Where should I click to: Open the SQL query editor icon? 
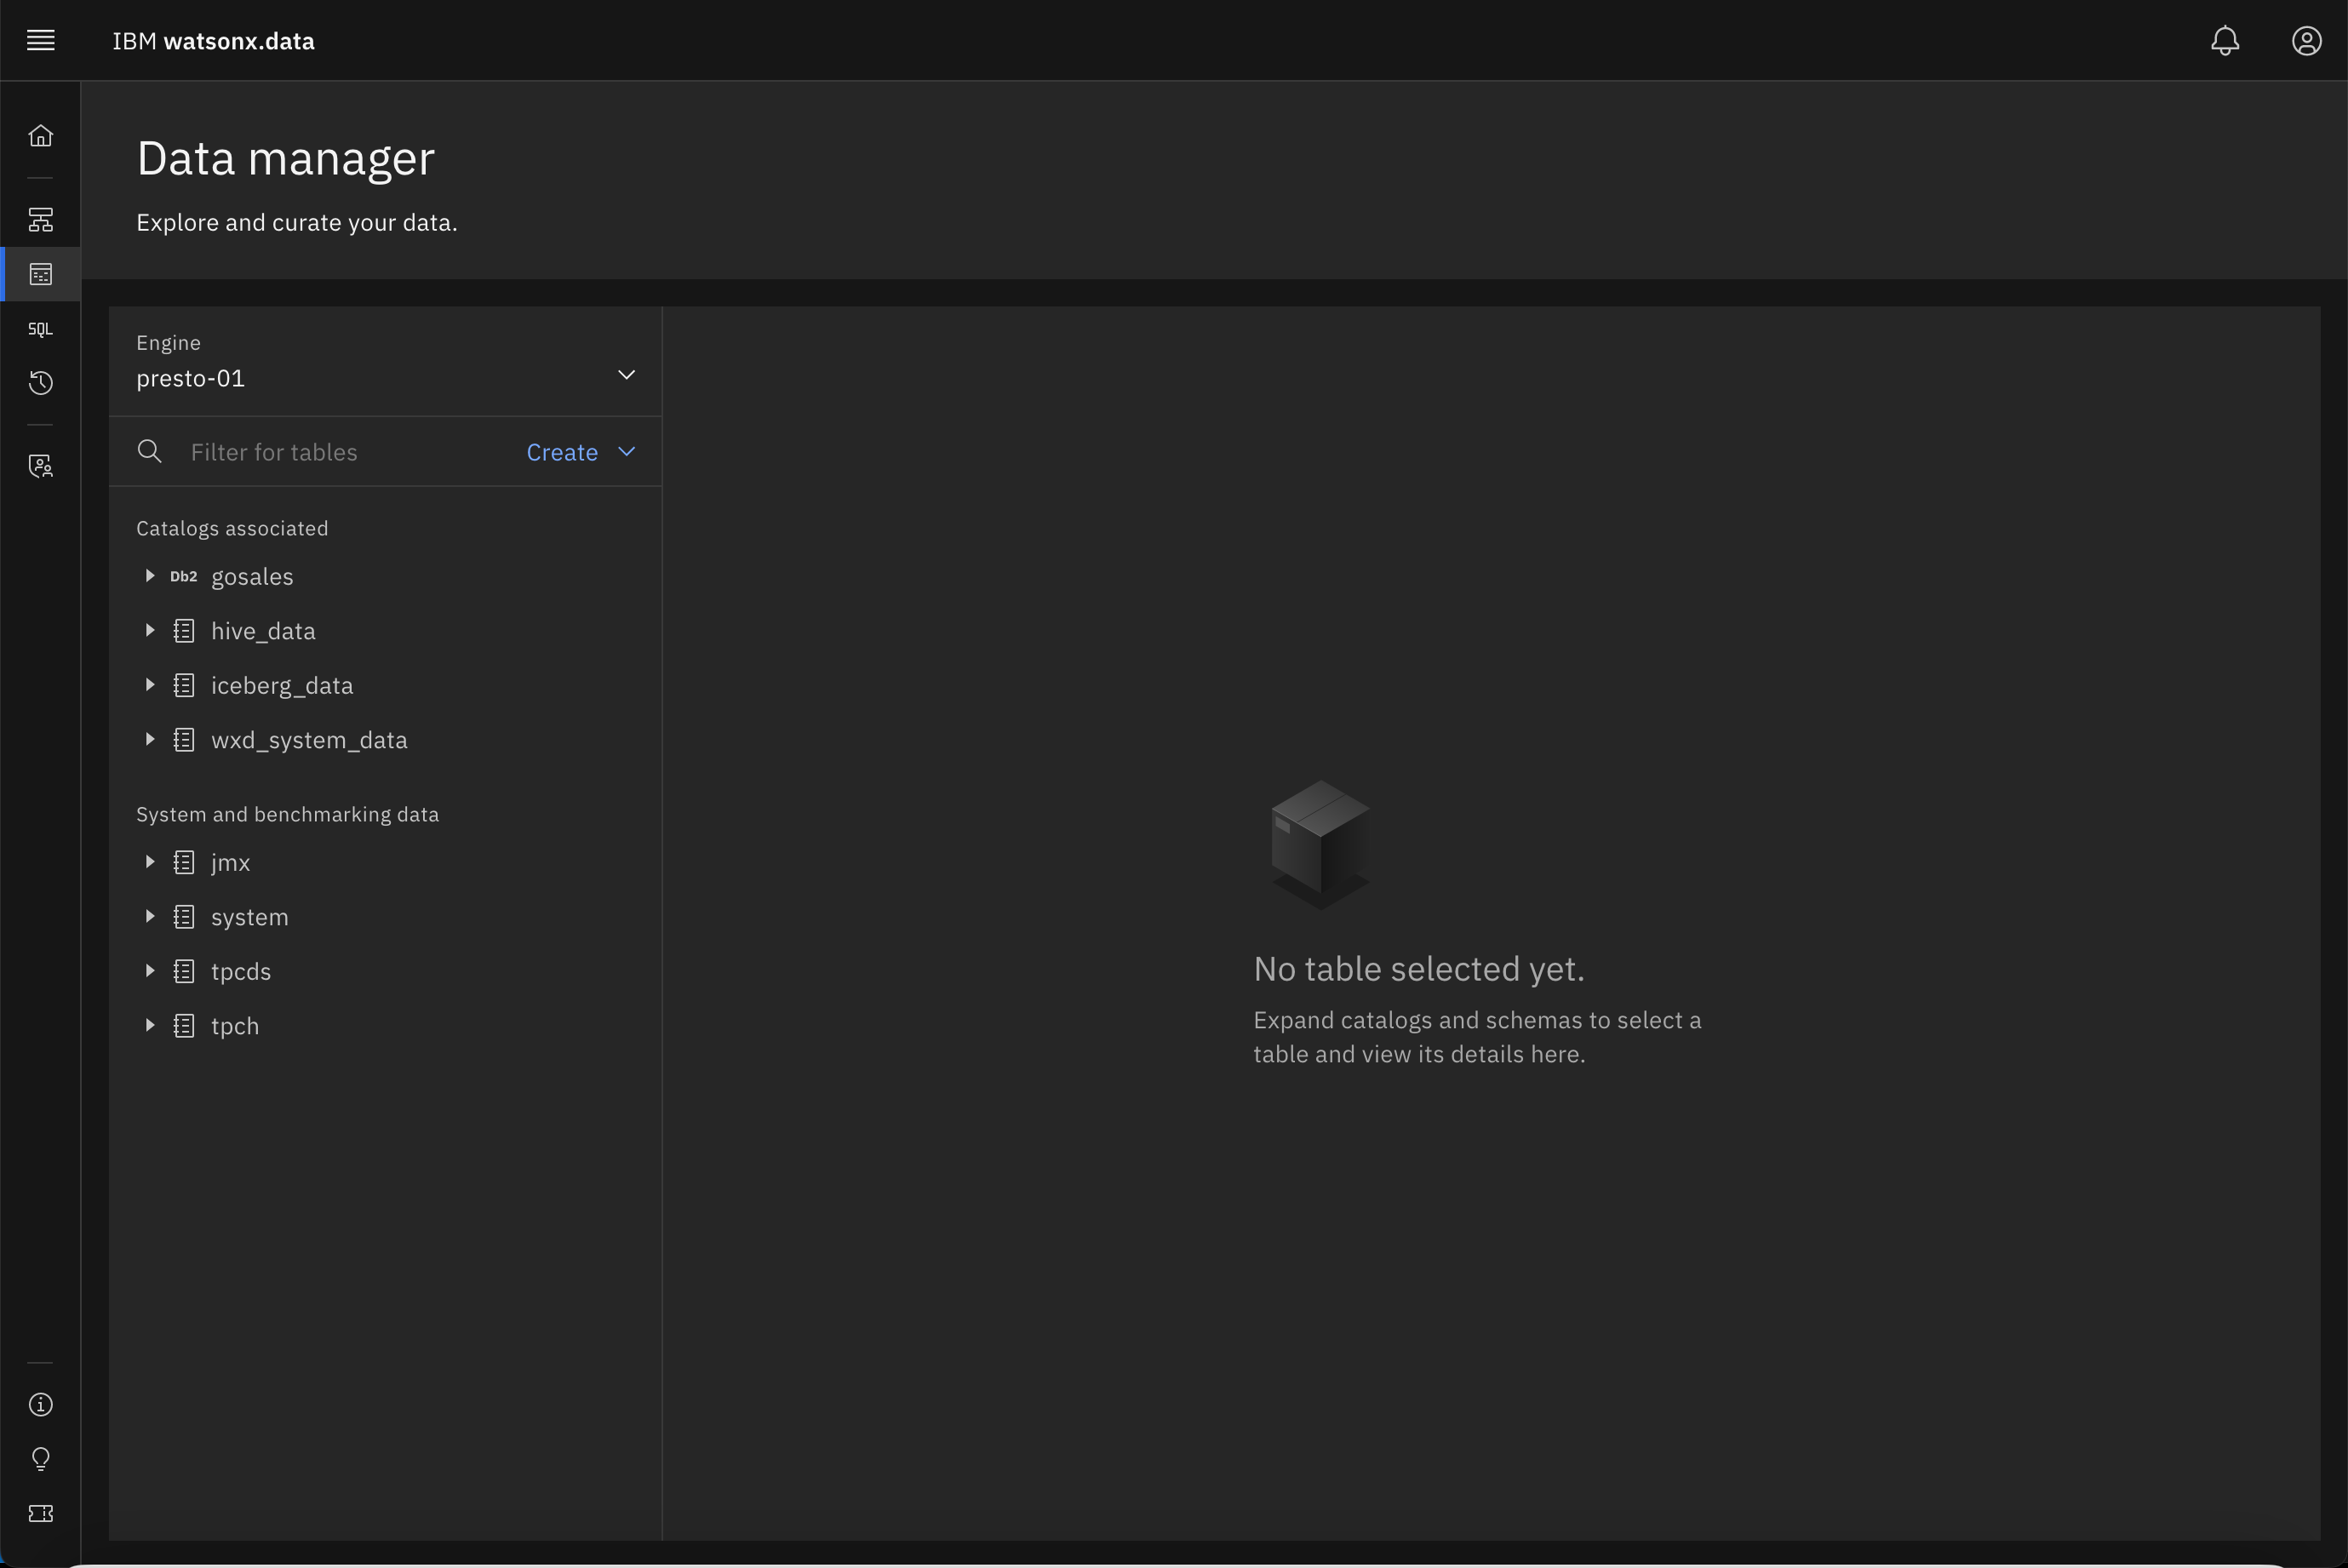point(40,329)
